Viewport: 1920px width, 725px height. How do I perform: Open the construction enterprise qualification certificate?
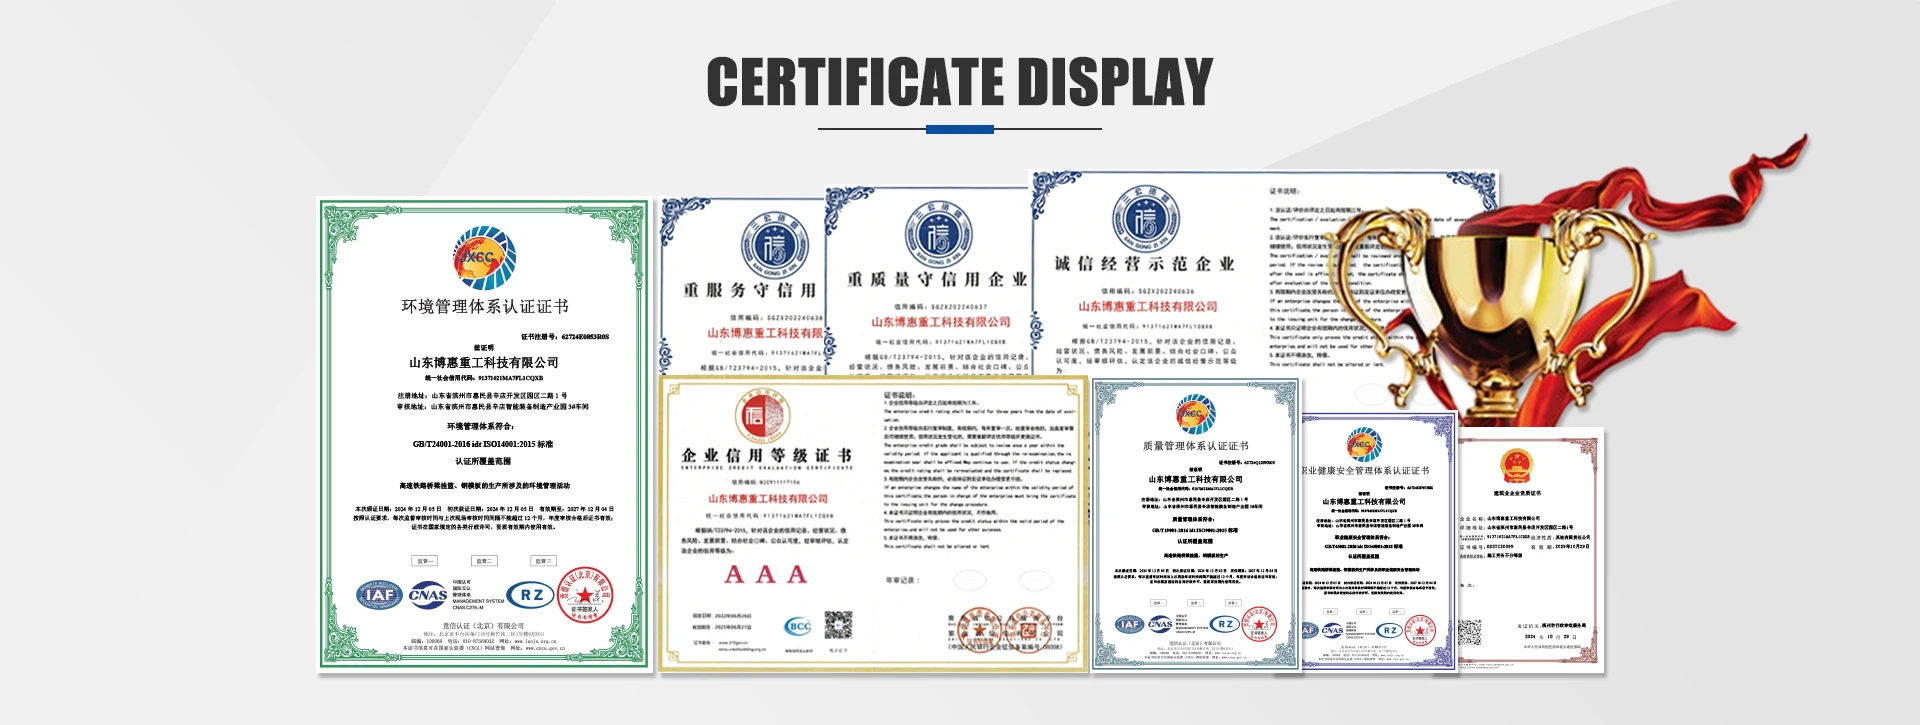point(1530,549)
